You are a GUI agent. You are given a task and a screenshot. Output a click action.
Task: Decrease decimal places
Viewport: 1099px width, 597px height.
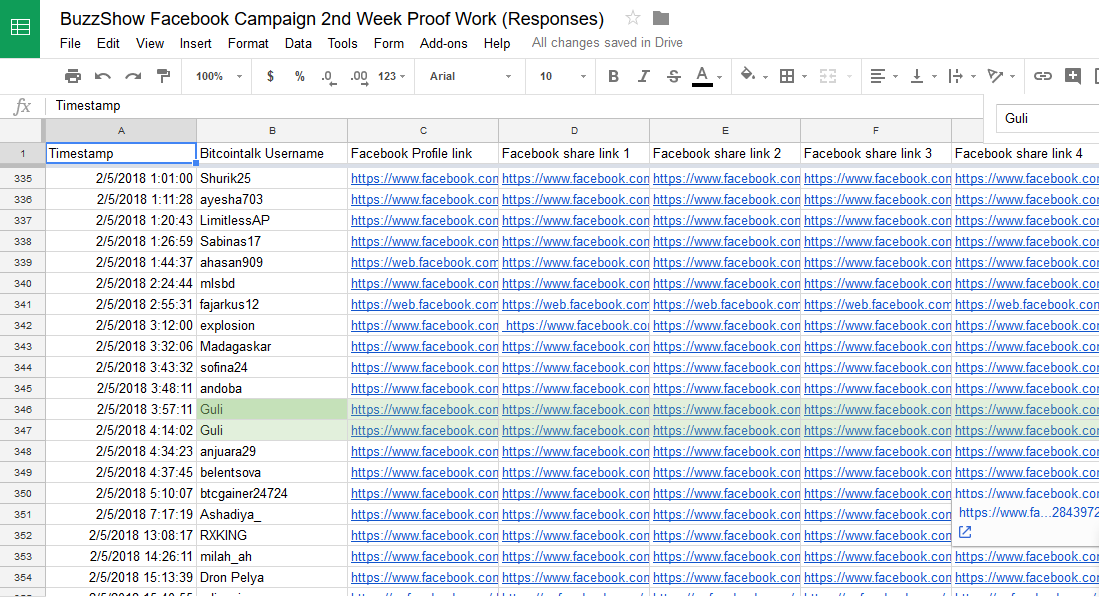pyautogui.click(x=328, y=77)
